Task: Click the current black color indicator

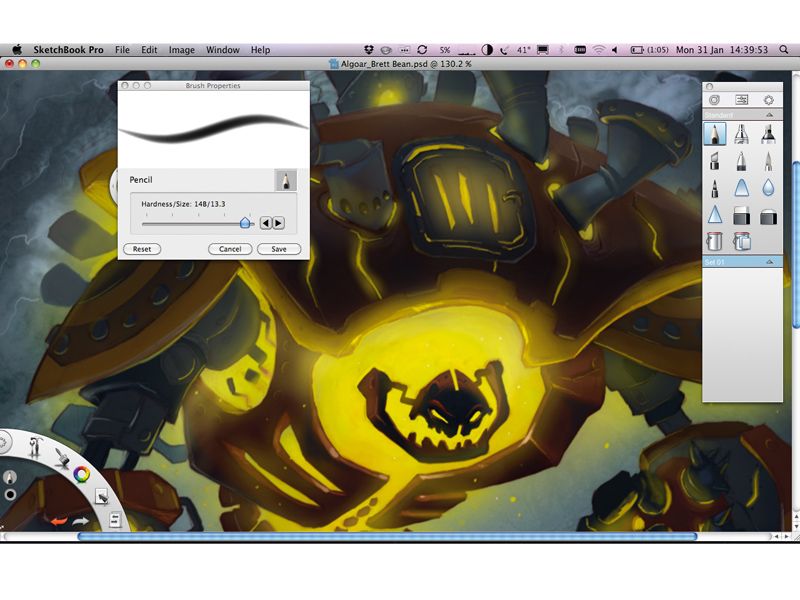Action: point(10,494)
